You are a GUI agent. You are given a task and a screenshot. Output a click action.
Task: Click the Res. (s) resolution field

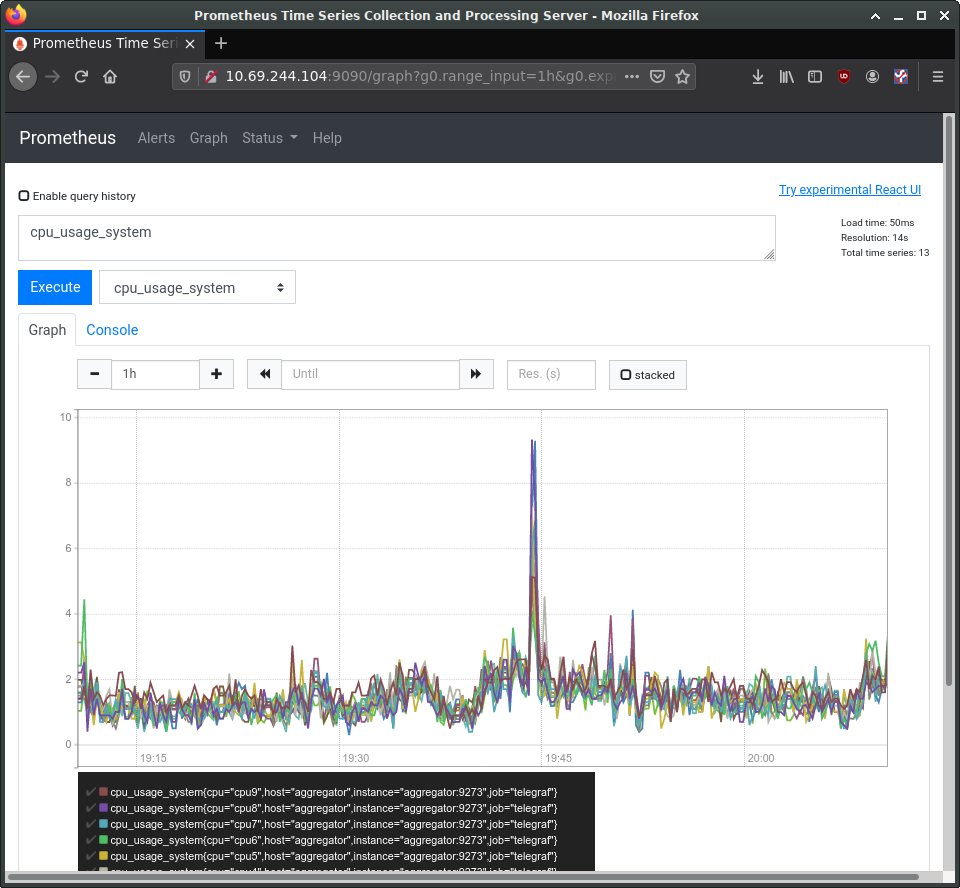[x=551, y=374]
